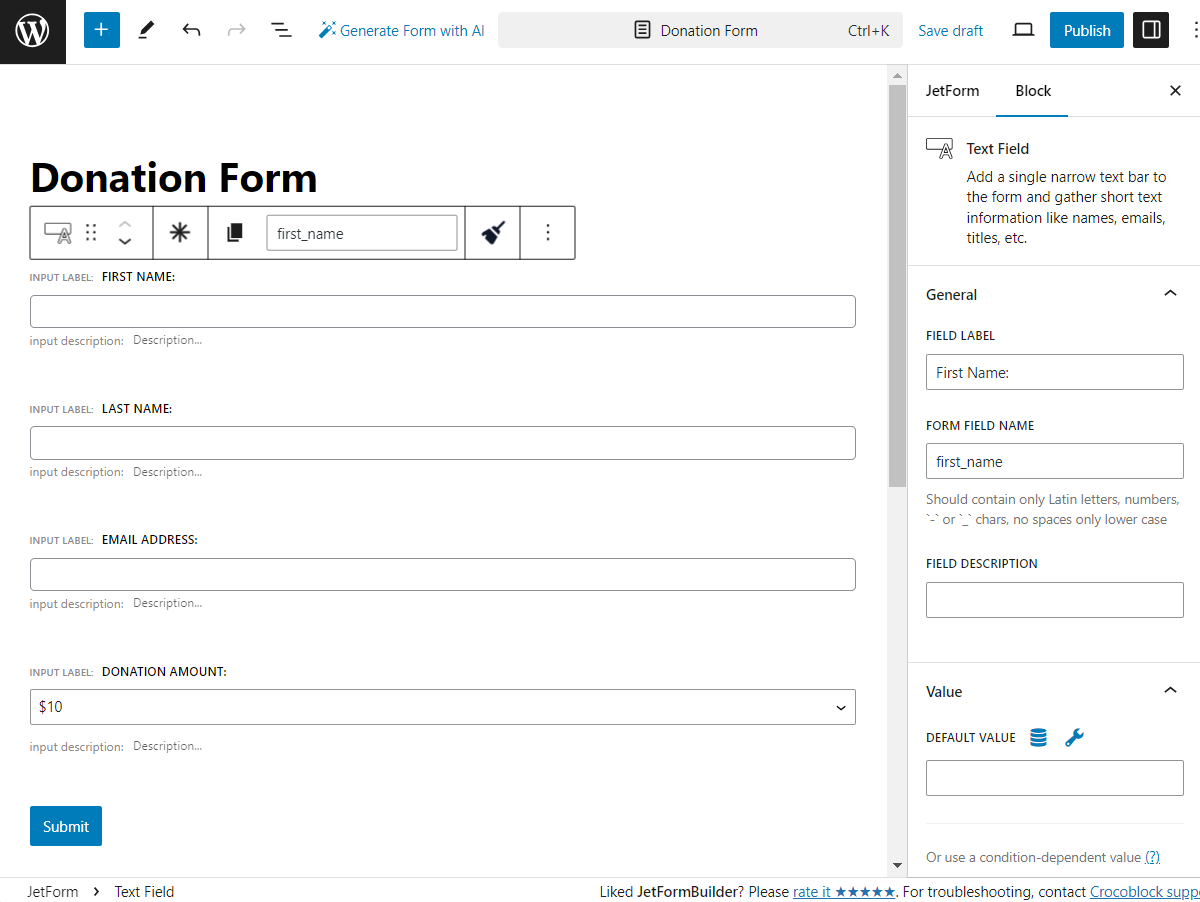The image size is (1200, 902).
Task: Open the block Options kebab menu
Action: coord(547,232)
